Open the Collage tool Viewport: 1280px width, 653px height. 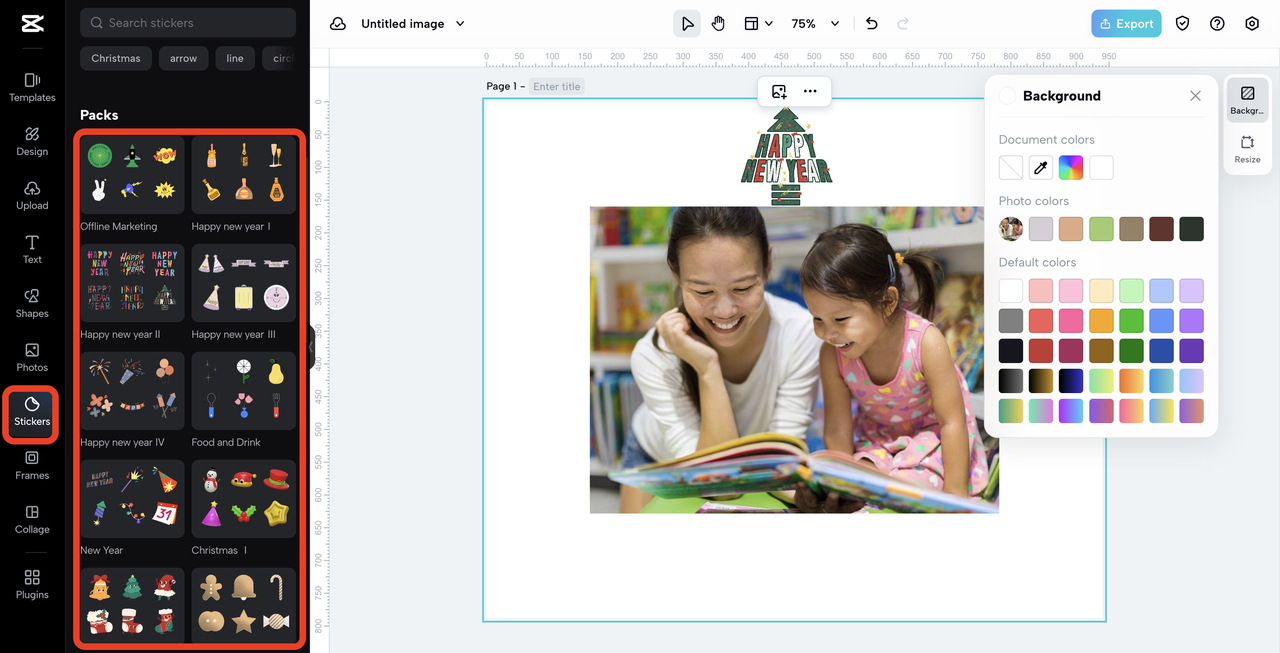[x=32, y=519]
